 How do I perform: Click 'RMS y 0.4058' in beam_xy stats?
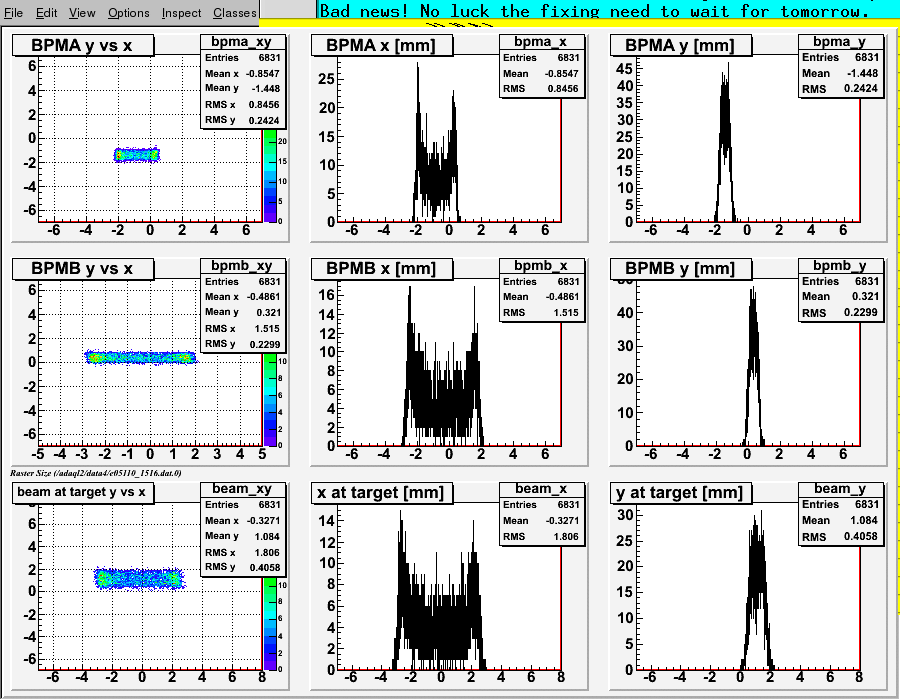(x=242, y=567)
